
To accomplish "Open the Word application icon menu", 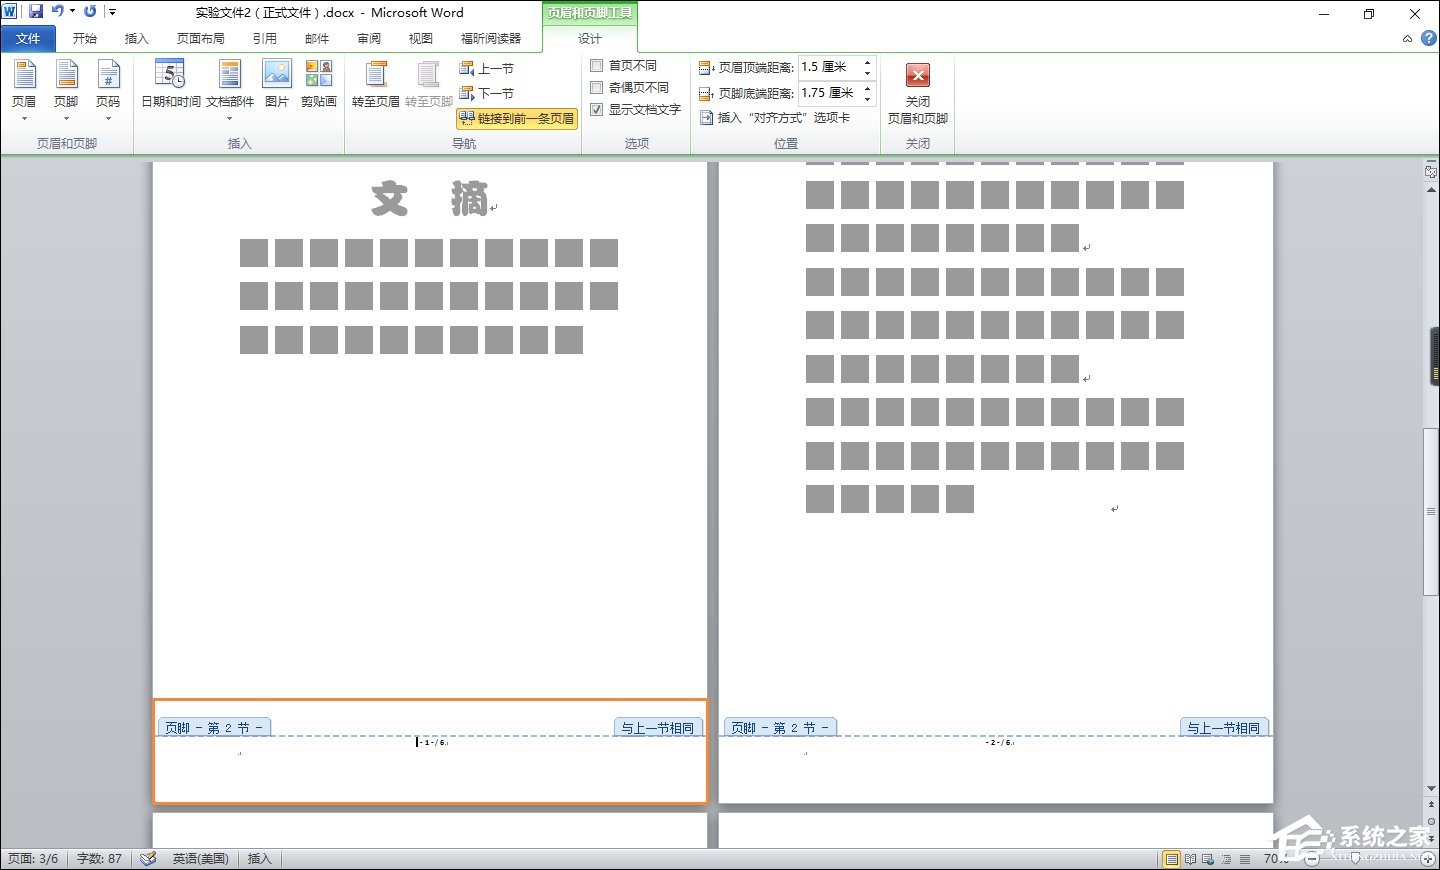I will (10, 12).
